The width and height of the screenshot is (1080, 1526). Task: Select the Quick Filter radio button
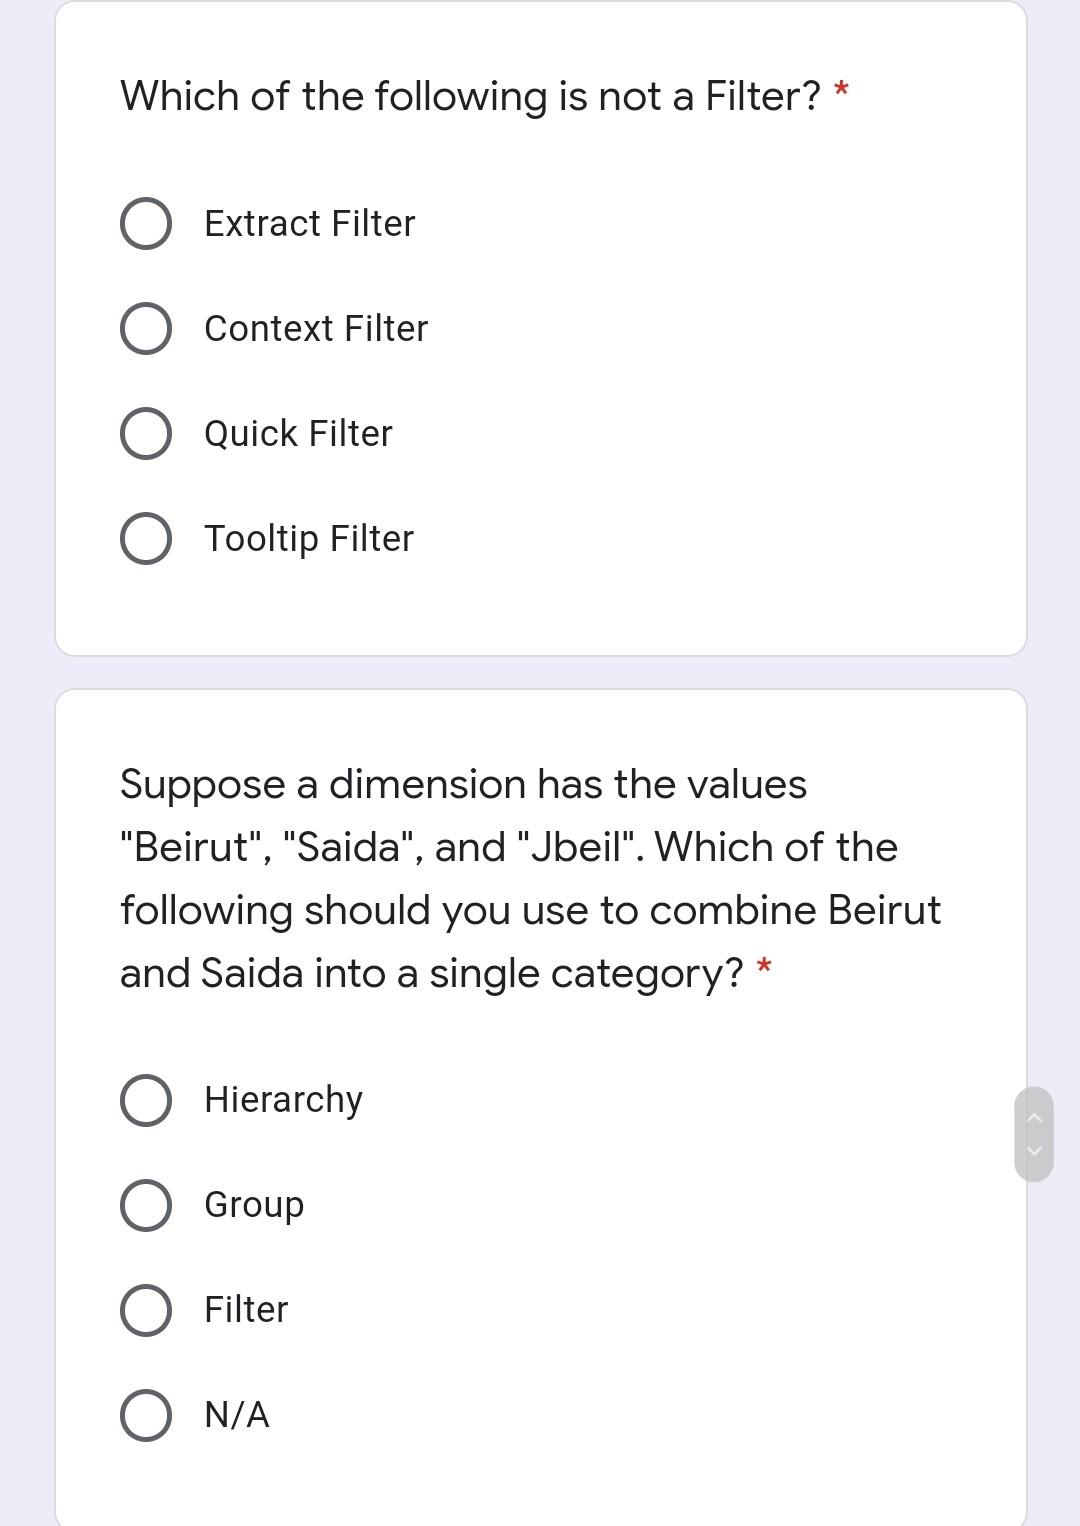click(145, 432)
